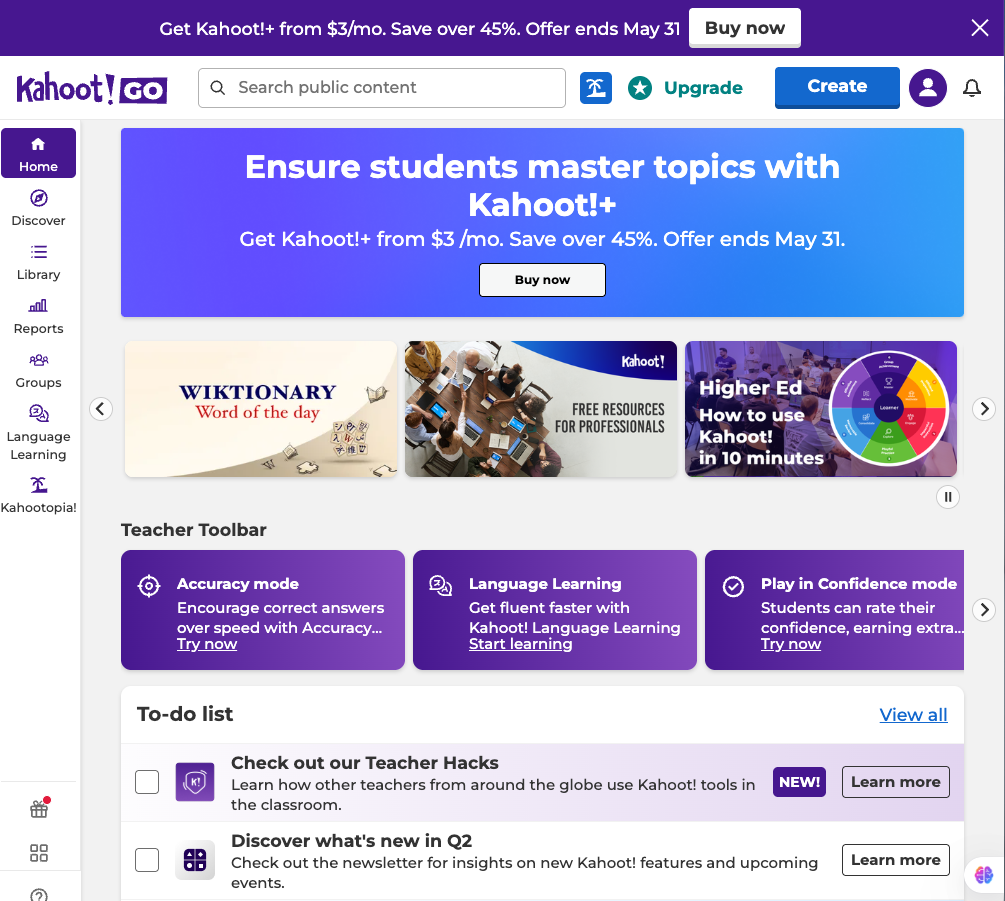Check the Discover what's new in Q2 checkbox
This screenshot has height=901, width=1005.
coord(147,860)
